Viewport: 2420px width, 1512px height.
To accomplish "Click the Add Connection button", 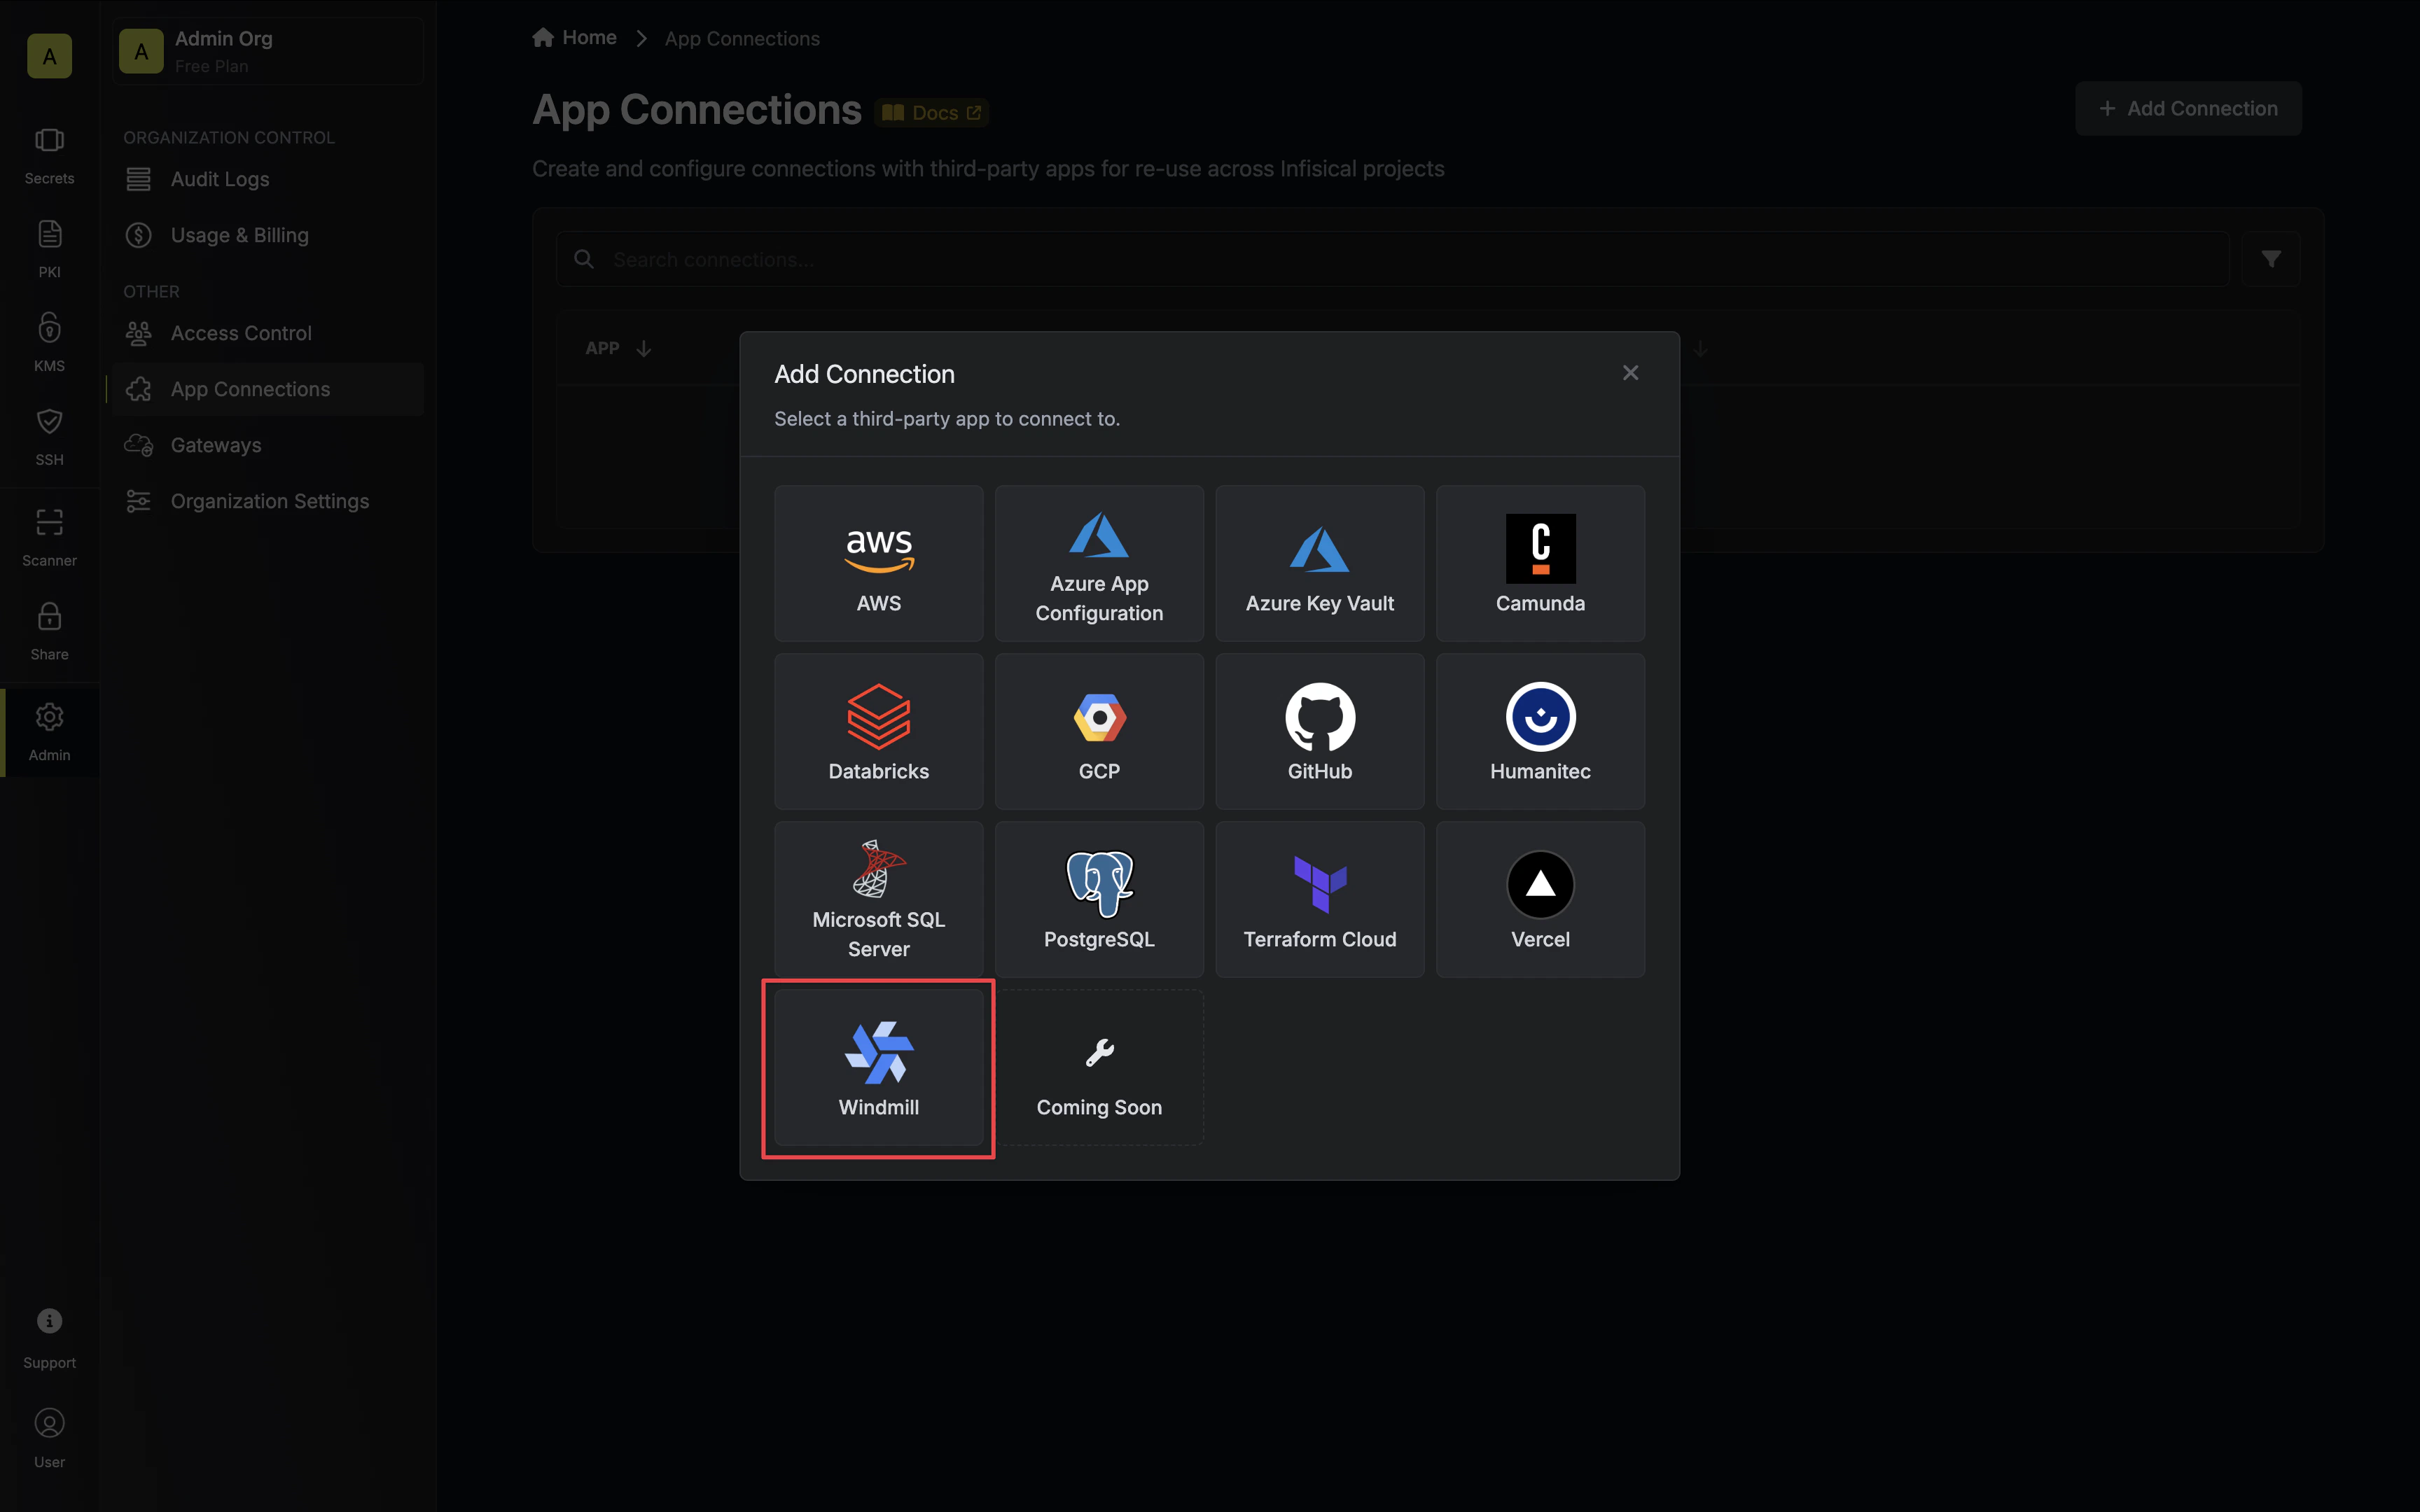I will [x=2188, y=108].
